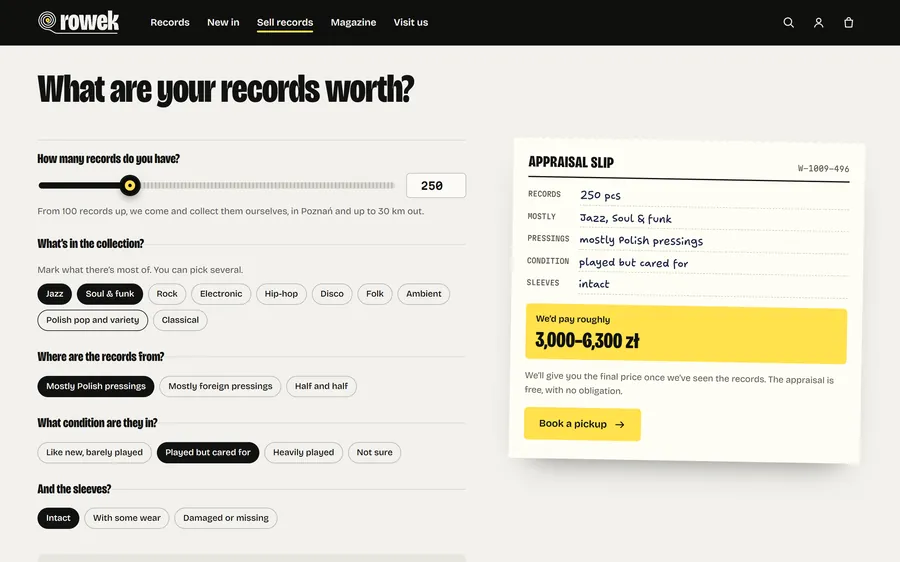Choose Mostly Polish pressings option
The width and height of the screenshot is (900, 562).
(x=96, y=386)
